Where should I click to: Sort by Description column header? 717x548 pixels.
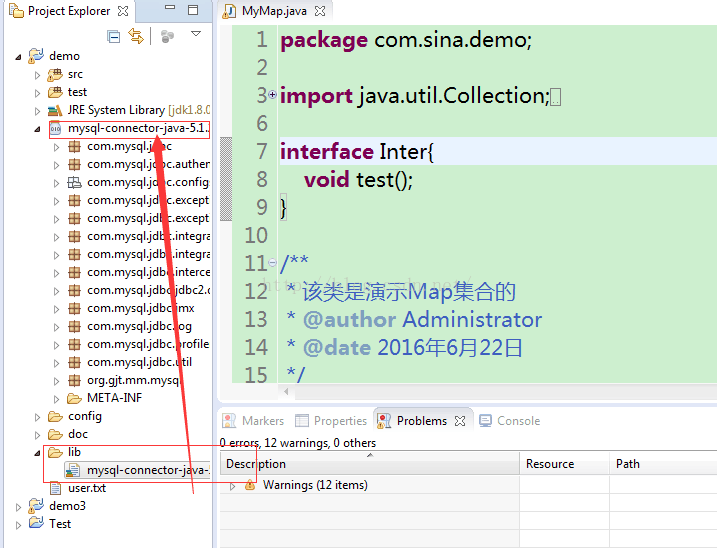pos(369,464)
